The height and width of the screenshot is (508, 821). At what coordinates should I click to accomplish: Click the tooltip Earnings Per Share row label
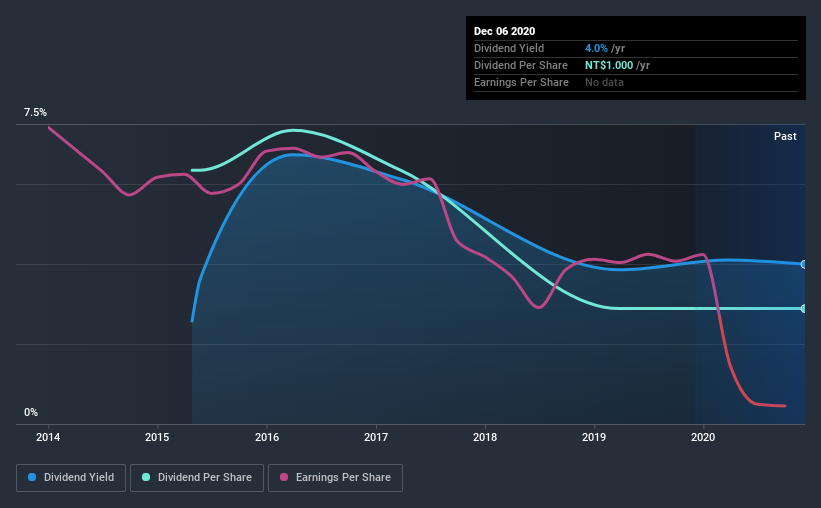[521, 82]
